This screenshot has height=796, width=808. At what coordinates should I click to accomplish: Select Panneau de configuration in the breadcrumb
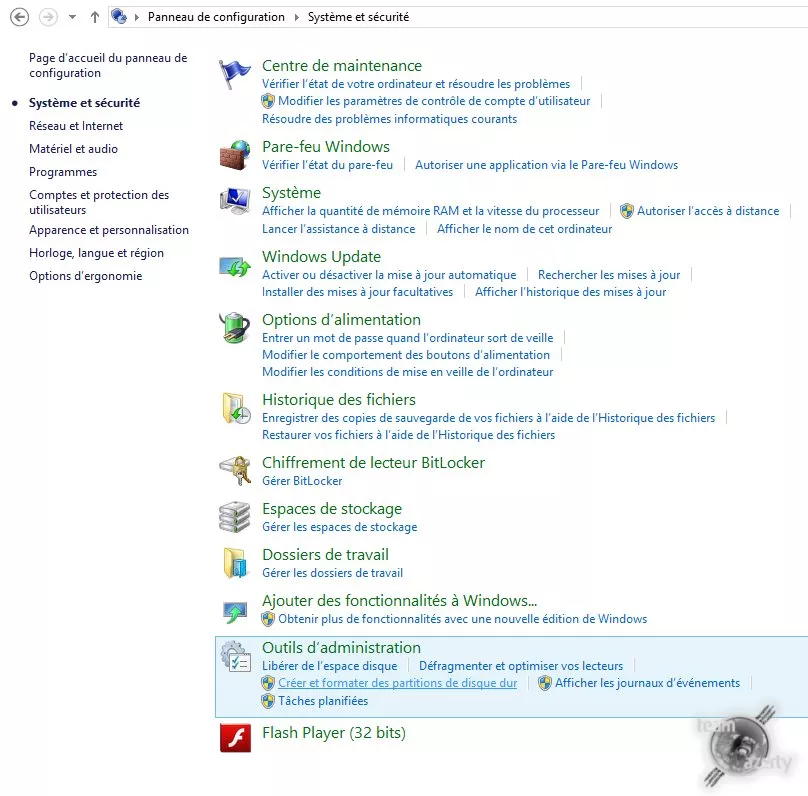click(x=216, y=17)
